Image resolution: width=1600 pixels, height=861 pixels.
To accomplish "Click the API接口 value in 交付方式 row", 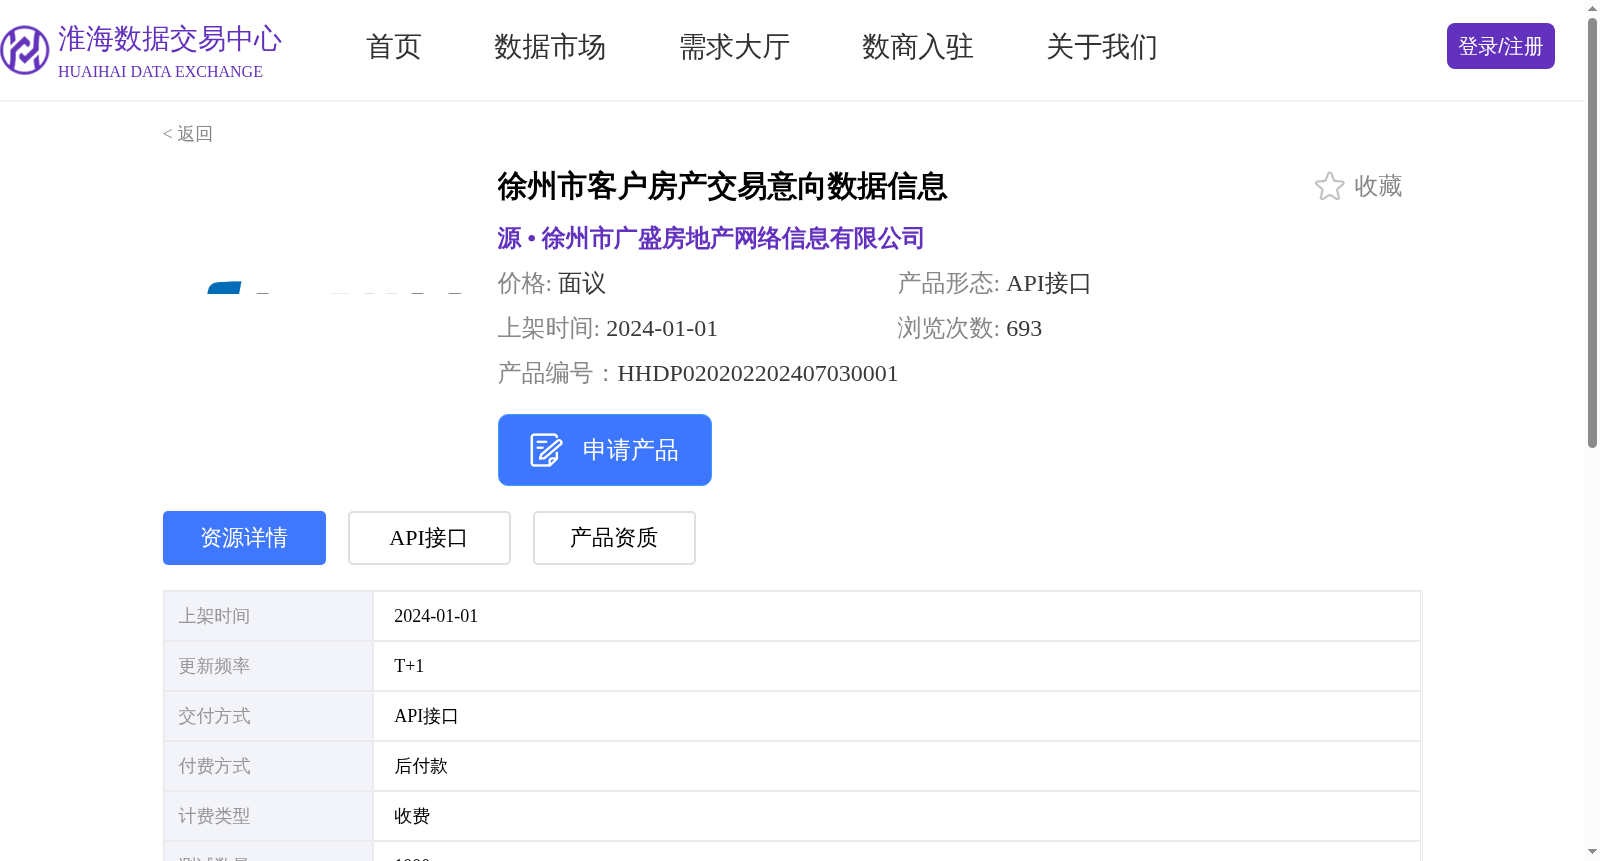I will pos(426,716).
